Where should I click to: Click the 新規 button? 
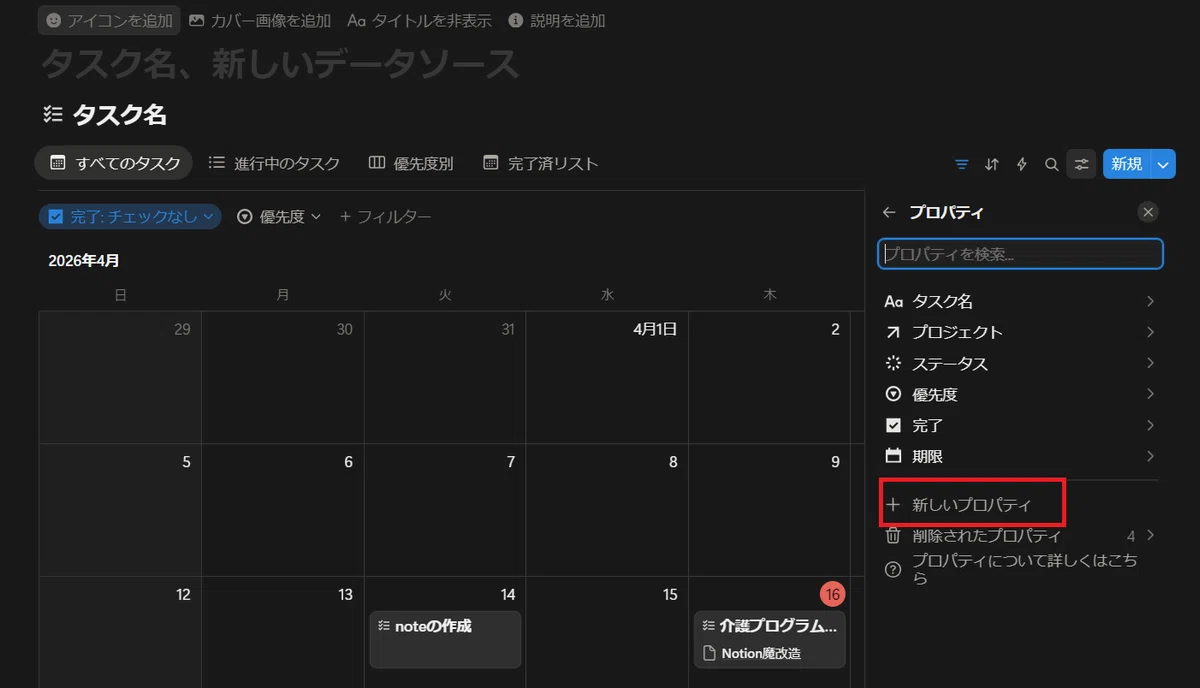click(1127, 164)
